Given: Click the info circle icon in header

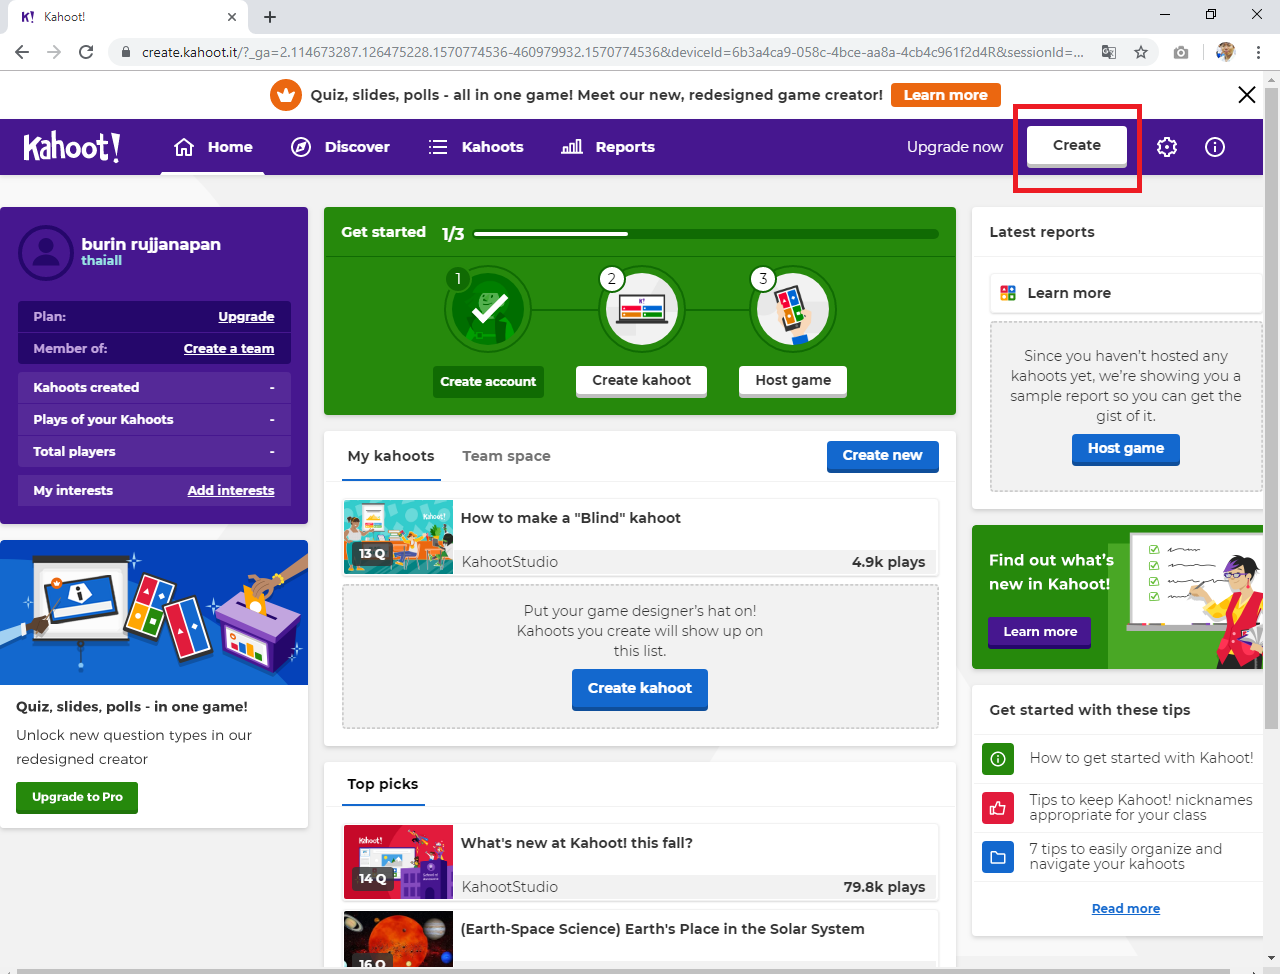Looking at the screenshot, I should pos(1214,147).
